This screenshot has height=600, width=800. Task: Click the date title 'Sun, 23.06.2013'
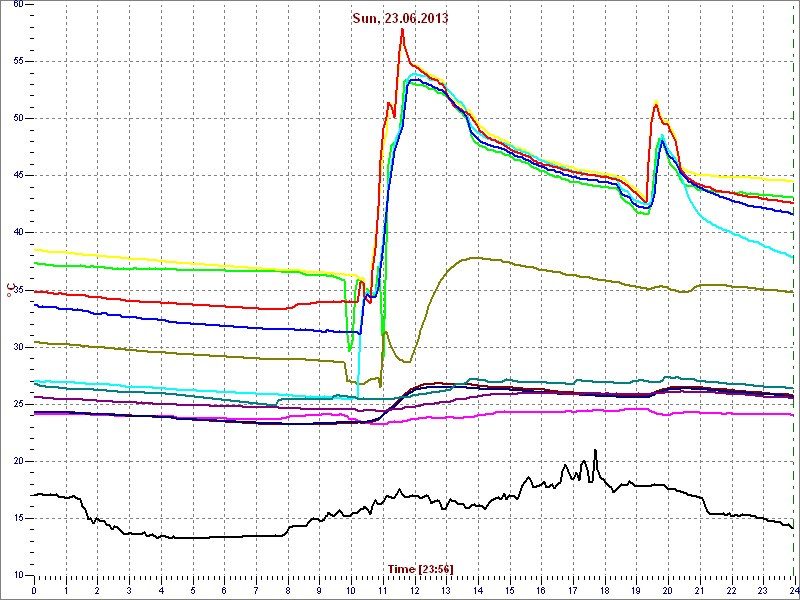coord(401,19)
